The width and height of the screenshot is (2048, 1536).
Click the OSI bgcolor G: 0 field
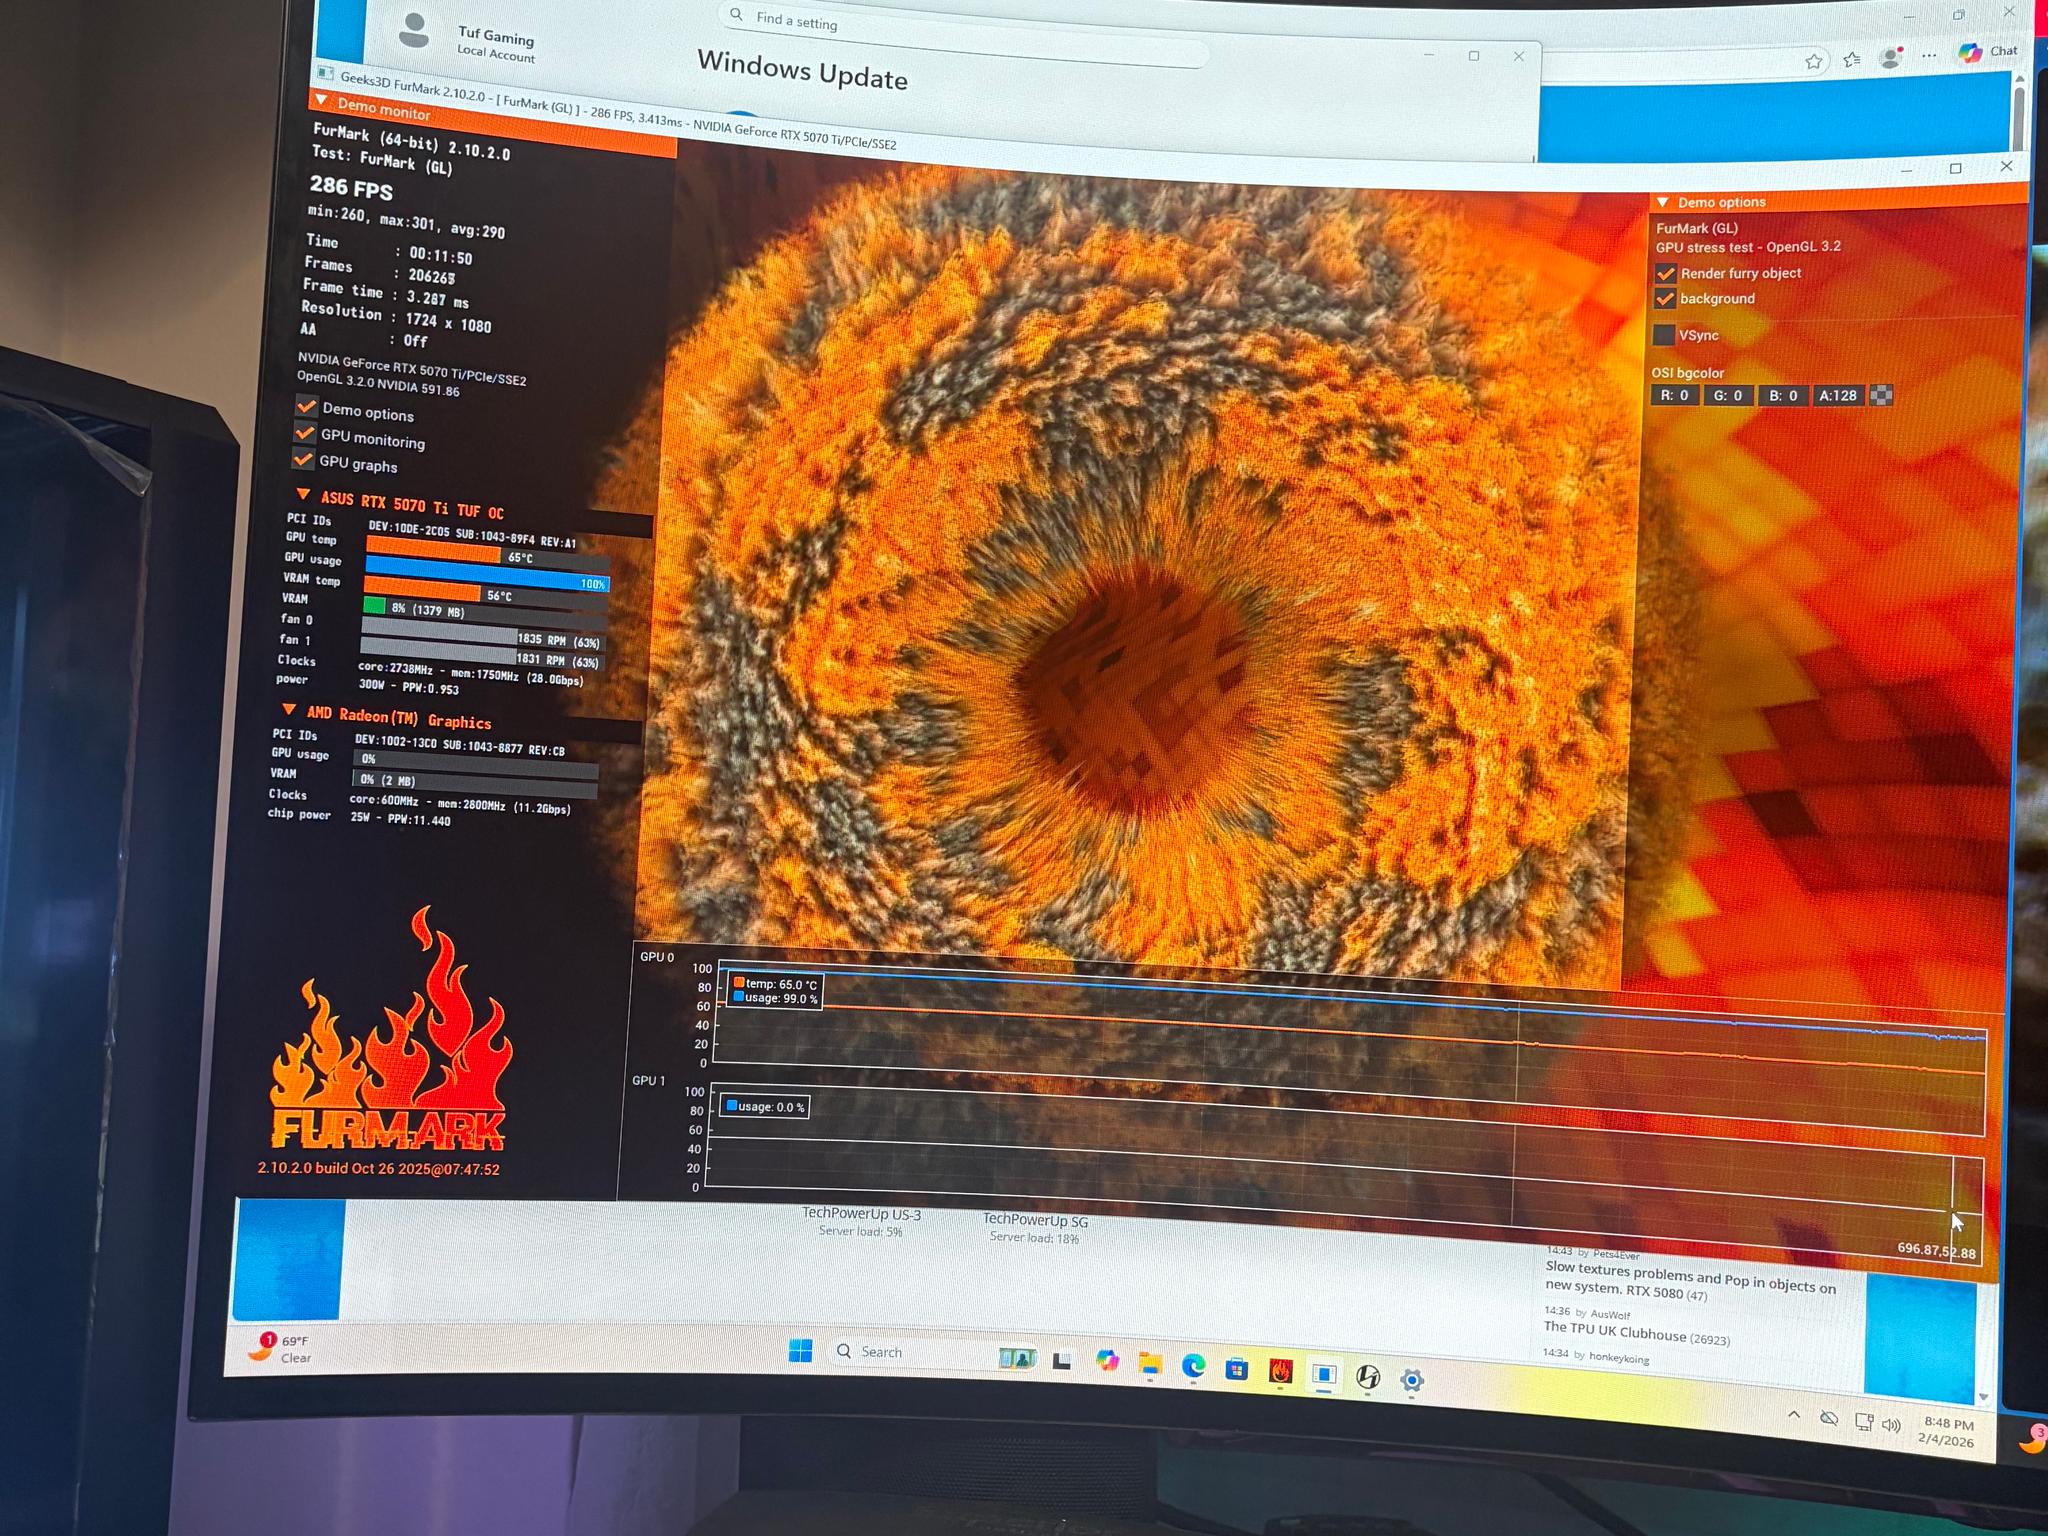(x=1728, y=396)
